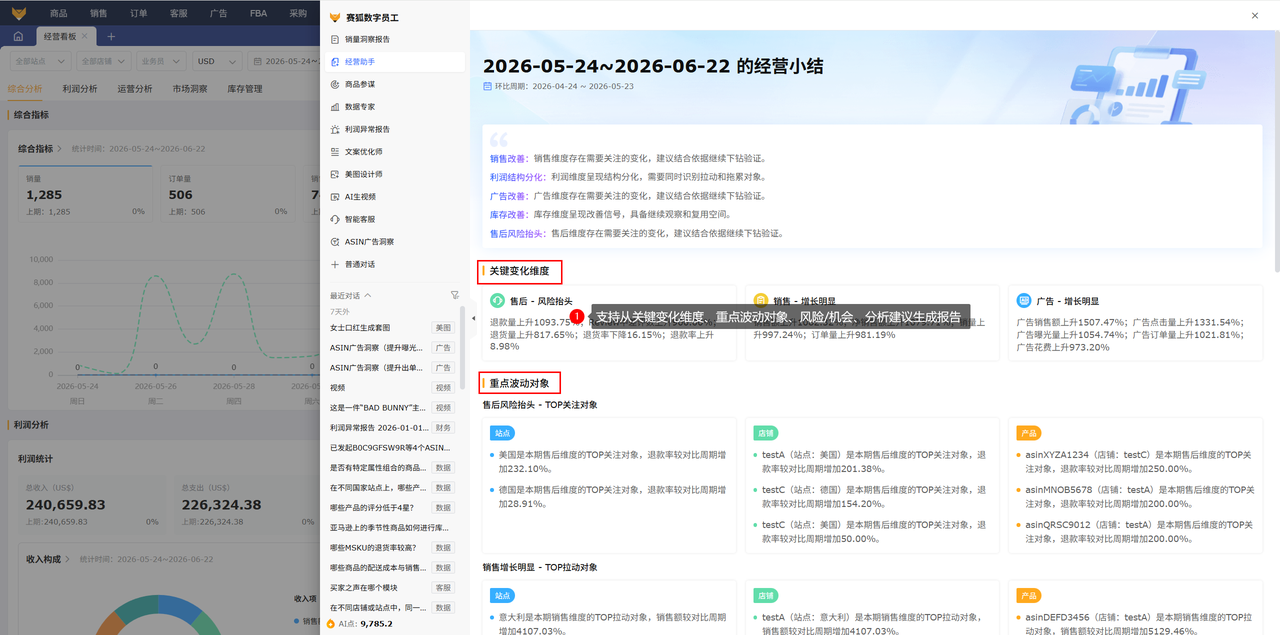Screen dimensions: 1280x635
Task: Go to the home icon tab
Action: click(18, 36)
